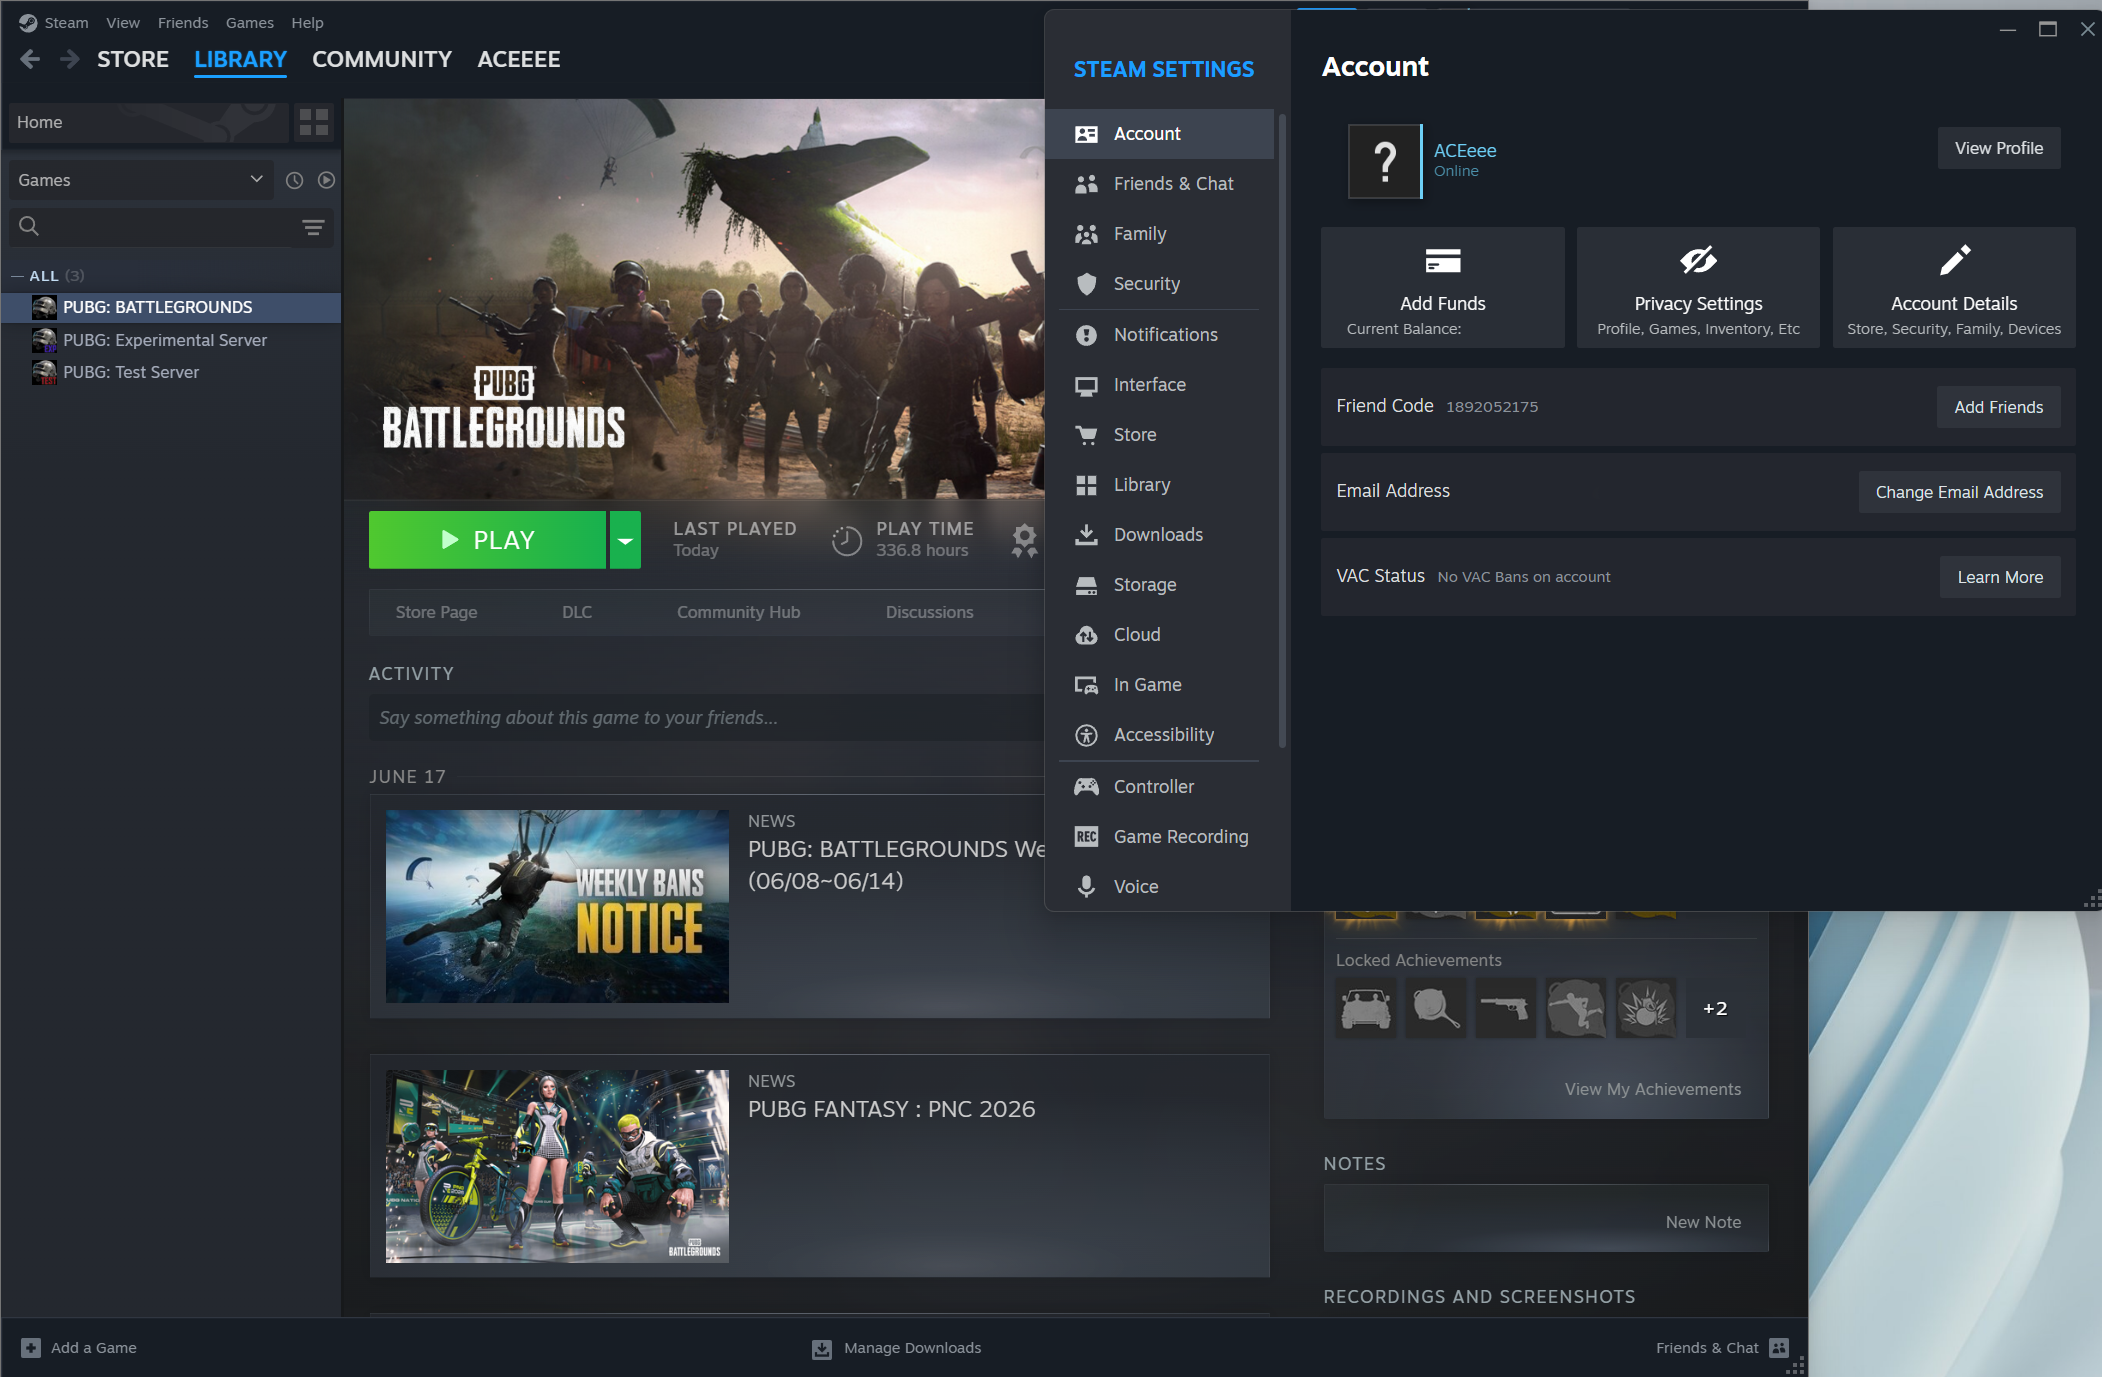Screen dimensions: 2102x1377
Task: Click the library search magnifier icon
Action: tap(29, 226)
